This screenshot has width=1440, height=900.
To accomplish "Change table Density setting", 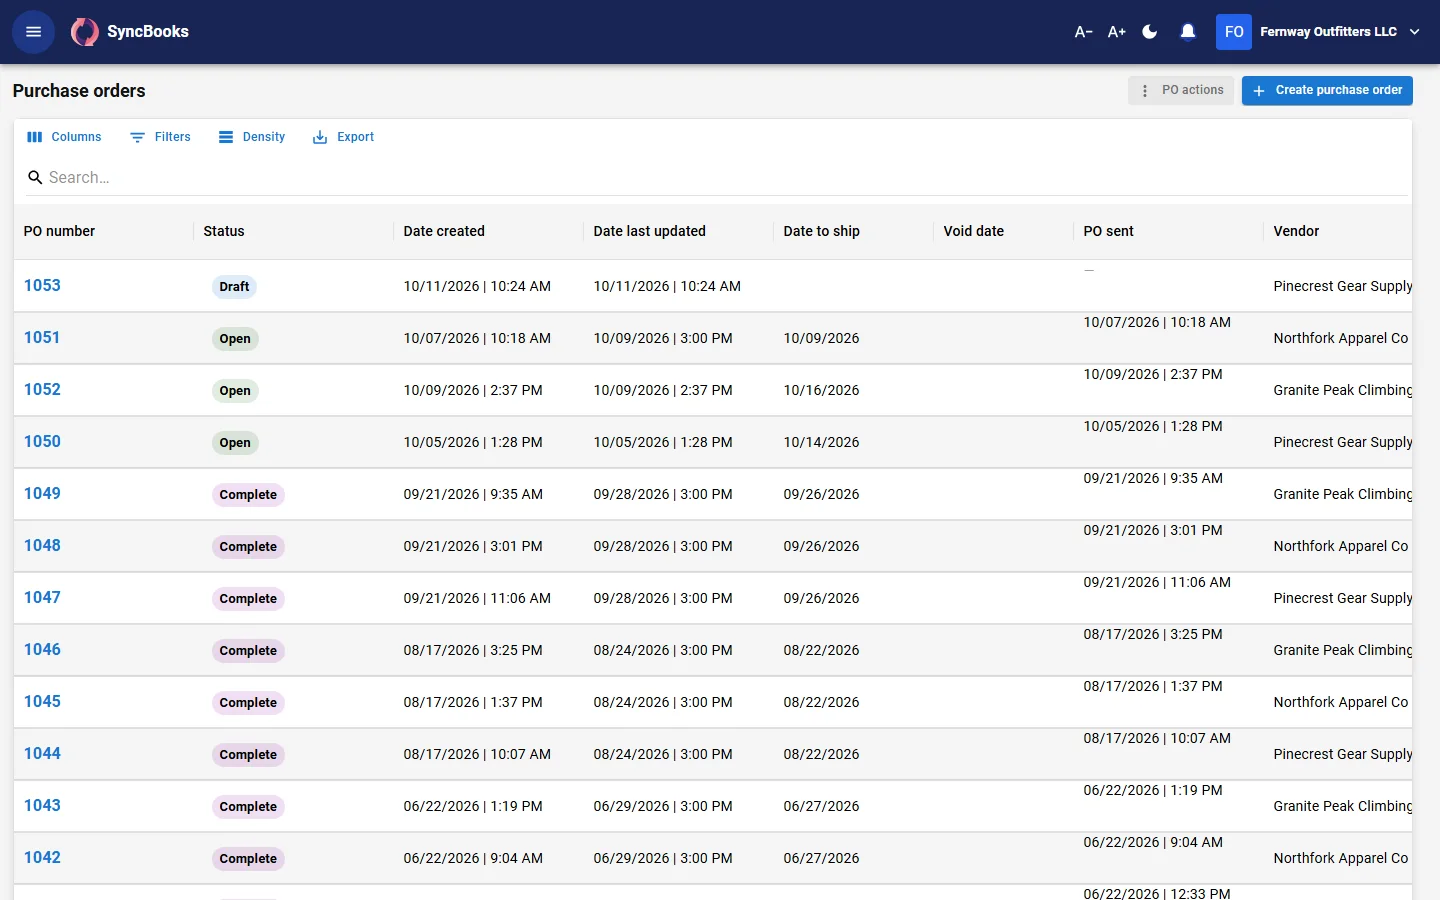I will click(252, 137).
